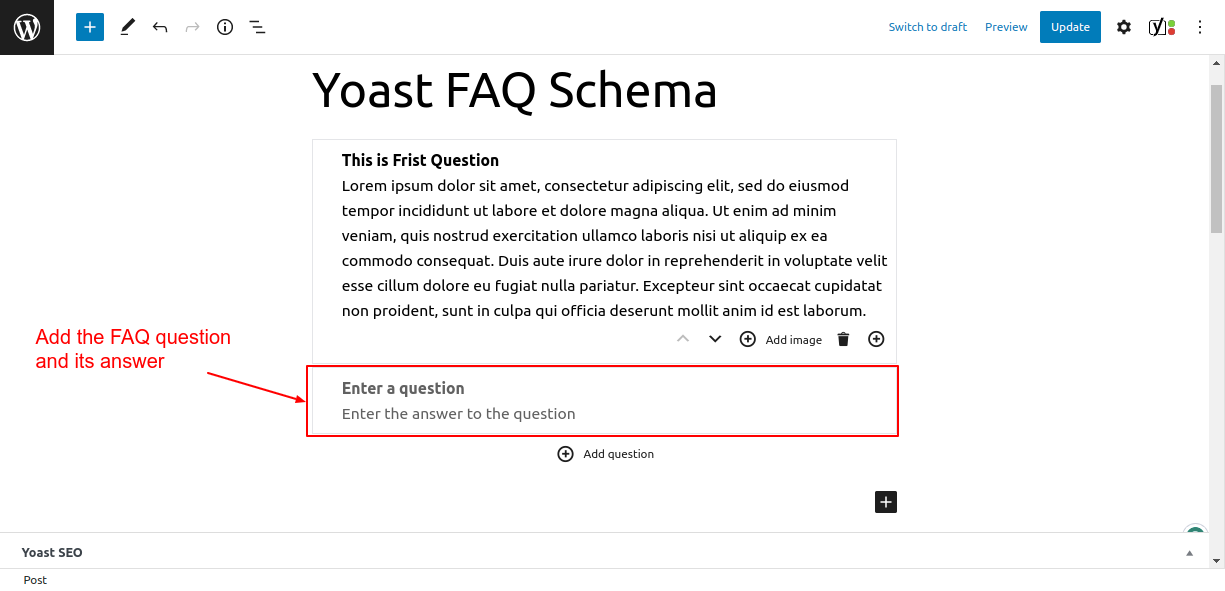Open the Options three-dot menu

coord(1199,27)
